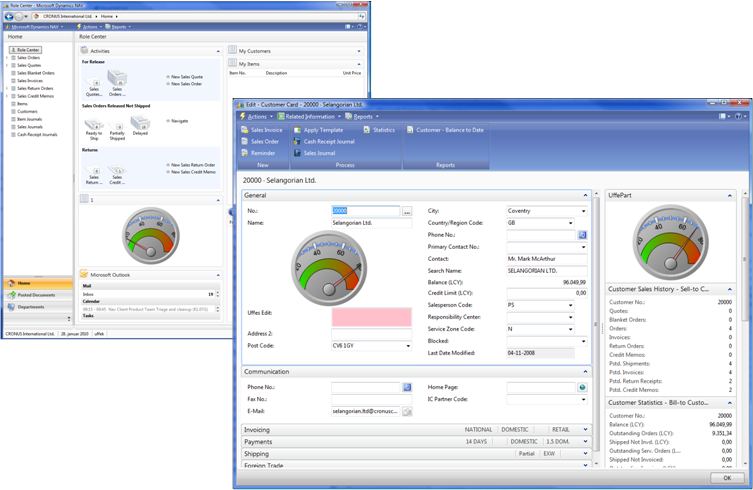Viewport: 753px width, 490px height.
Task: Open Customer - Balance to Date report
Action: click(x=409, y=130)
